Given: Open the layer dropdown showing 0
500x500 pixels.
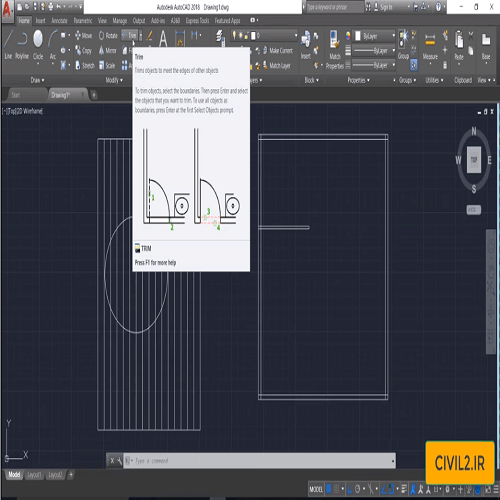Looking at the screenshot, I should [264, 35].
